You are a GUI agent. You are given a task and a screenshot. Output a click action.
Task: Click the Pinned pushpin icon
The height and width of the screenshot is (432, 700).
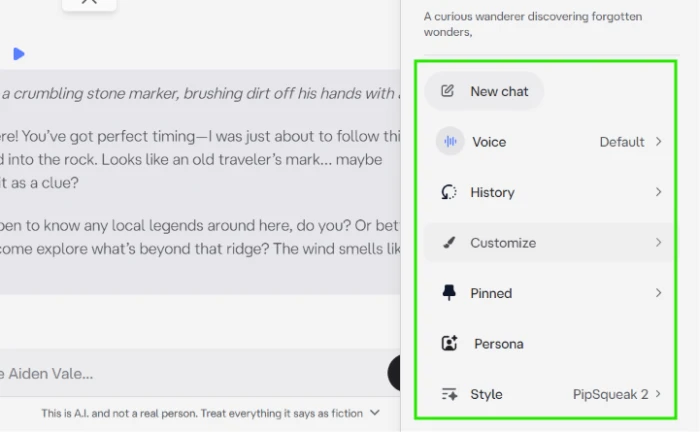point(449,293)
